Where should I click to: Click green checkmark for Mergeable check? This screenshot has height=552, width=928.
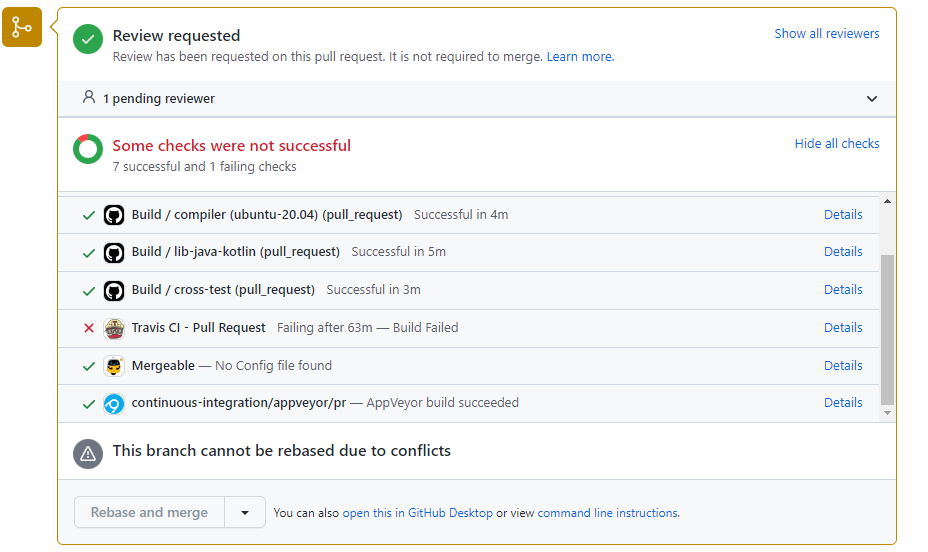pos(89,366)
